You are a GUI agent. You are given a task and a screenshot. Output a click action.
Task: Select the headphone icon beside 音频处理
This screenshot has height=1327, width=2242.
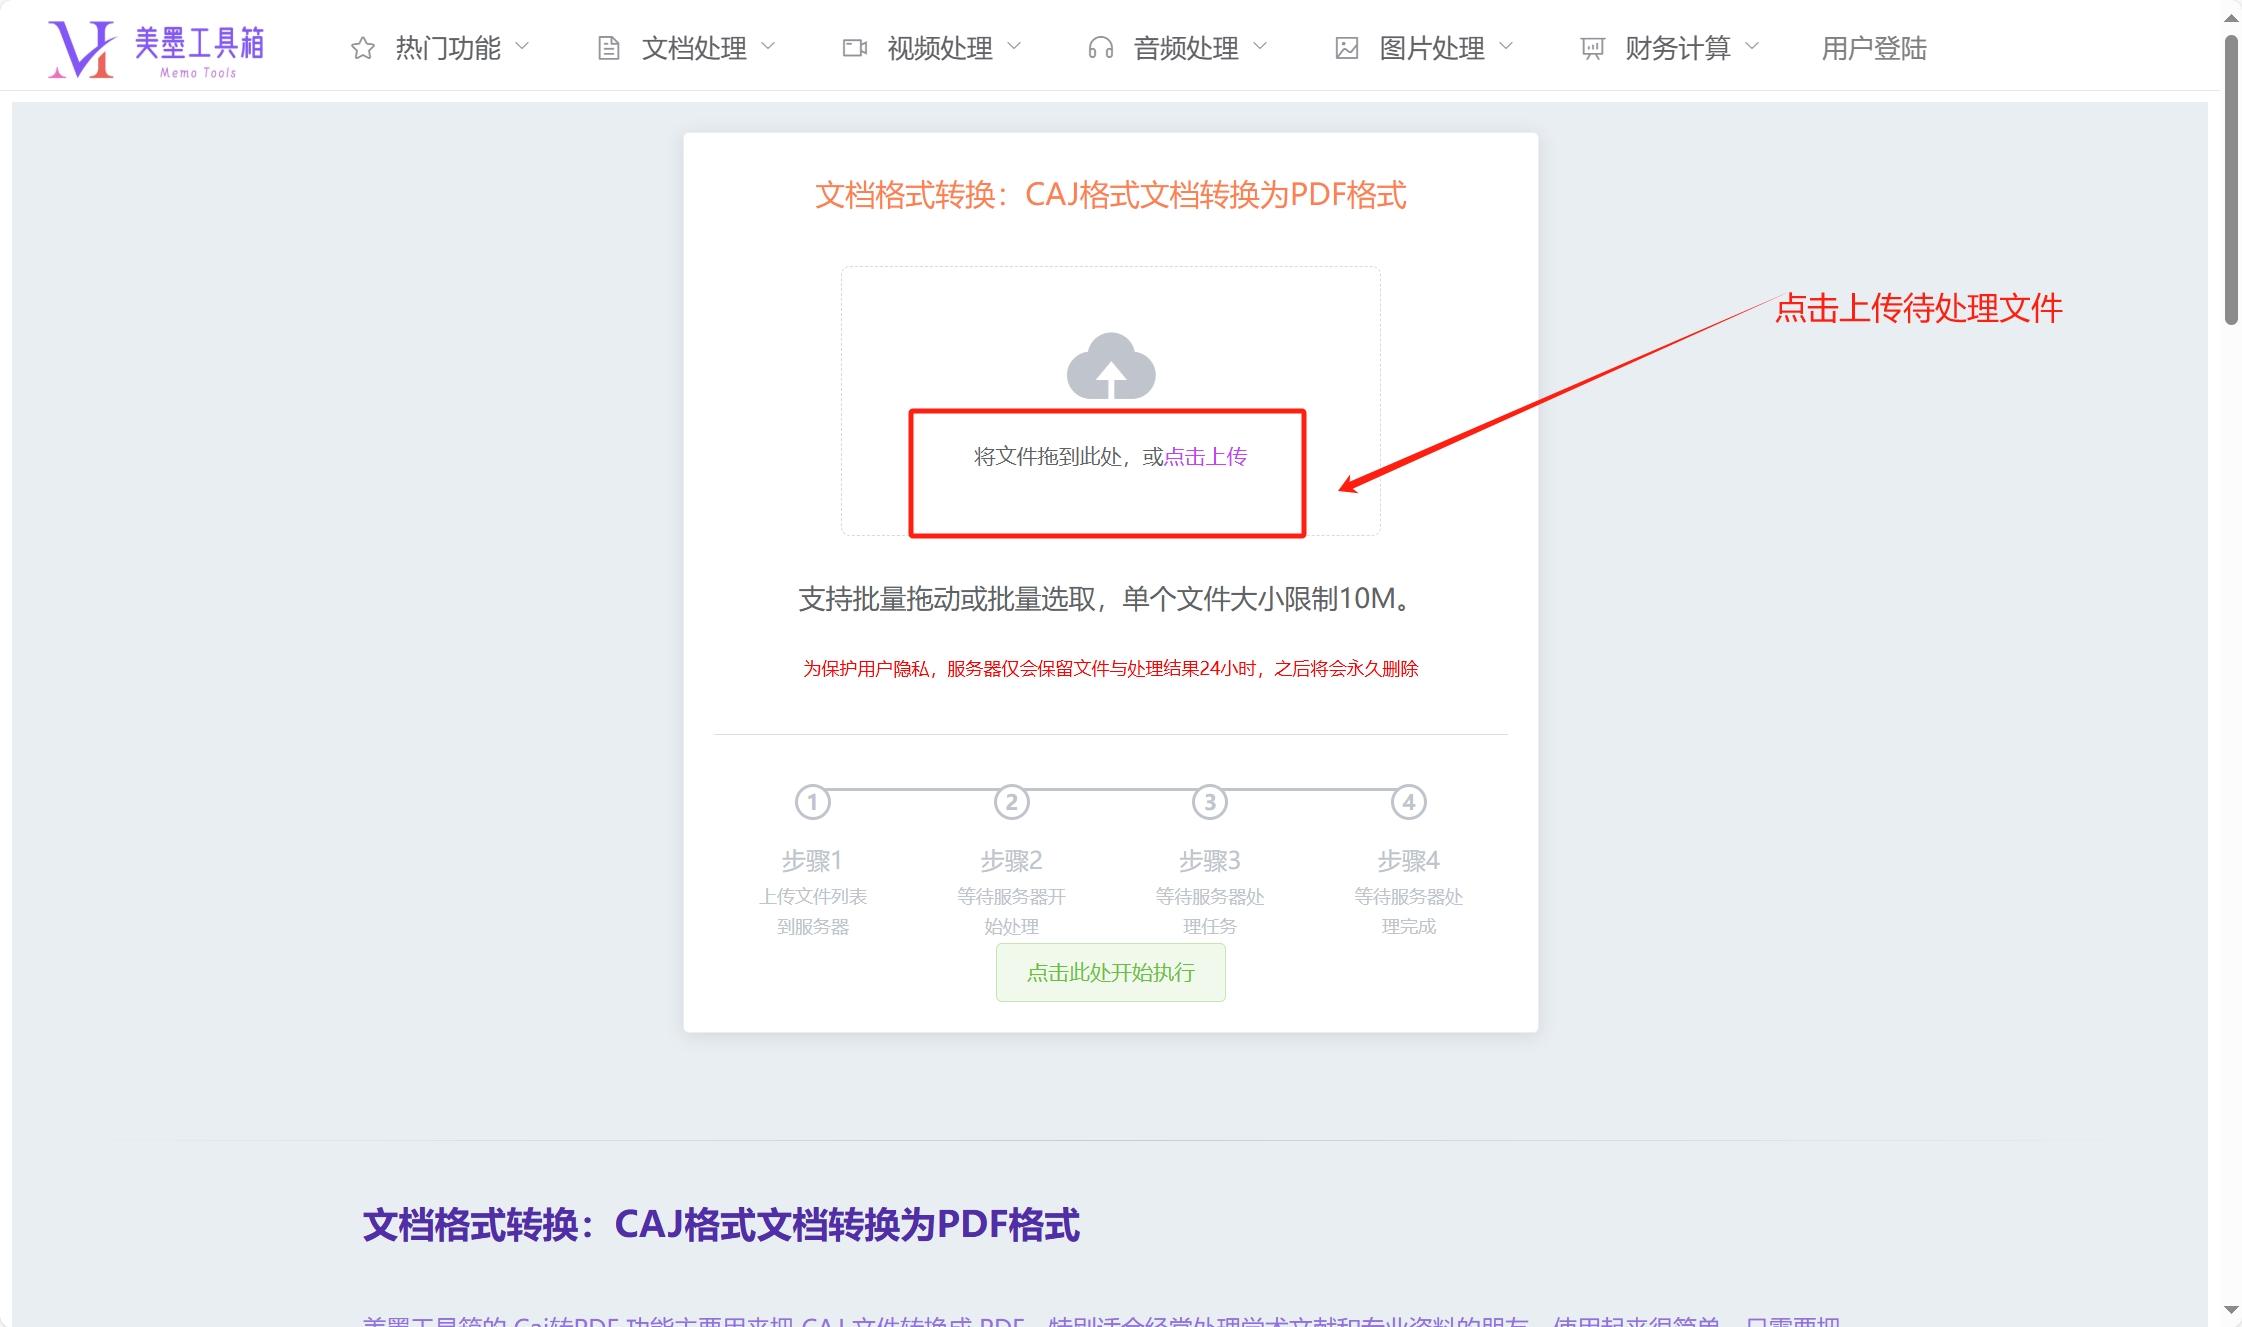[1101, 46]
